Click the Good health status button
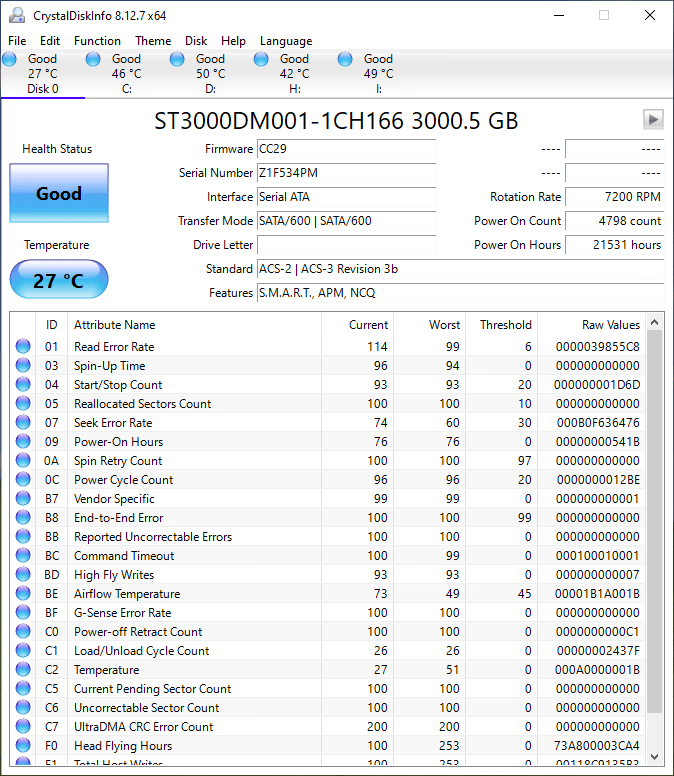 59,193
